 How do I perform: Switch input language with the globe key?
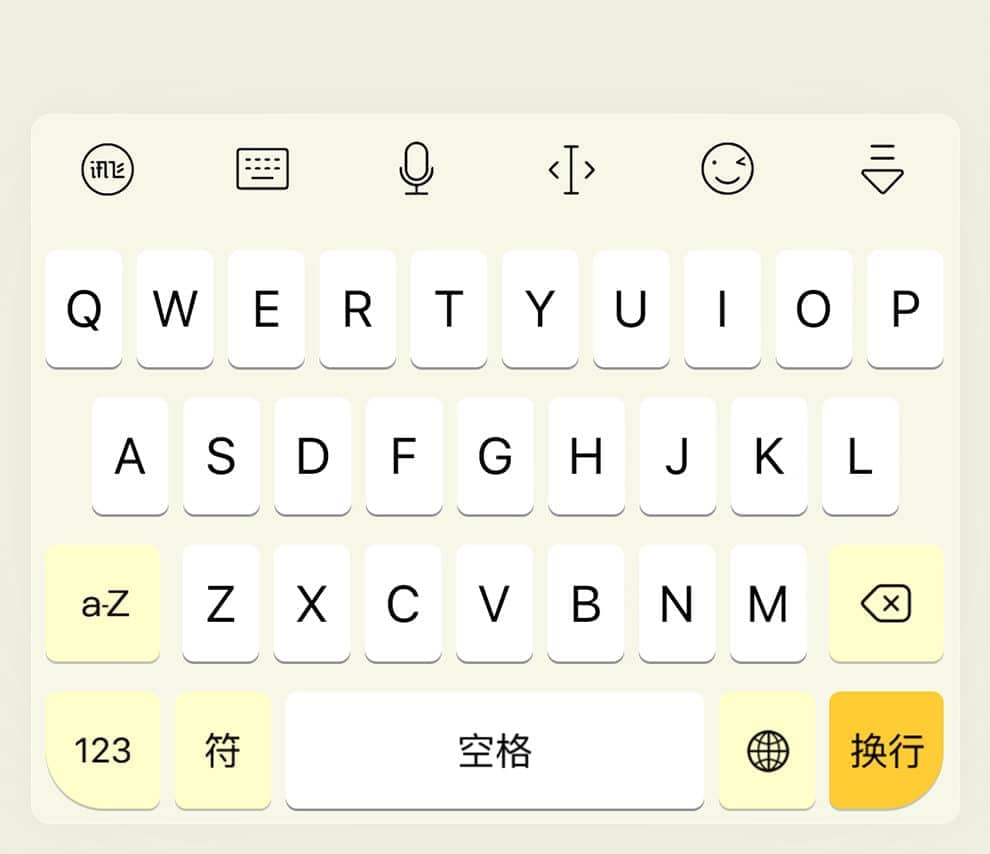click(767, 750)
